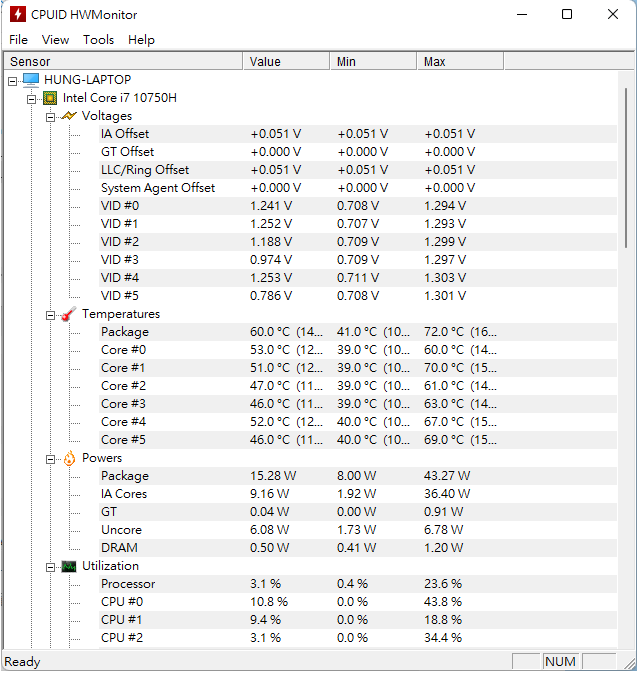640x674 pixels.
Task: Select the Core #3 temperature row
Action: pos(358,404)
